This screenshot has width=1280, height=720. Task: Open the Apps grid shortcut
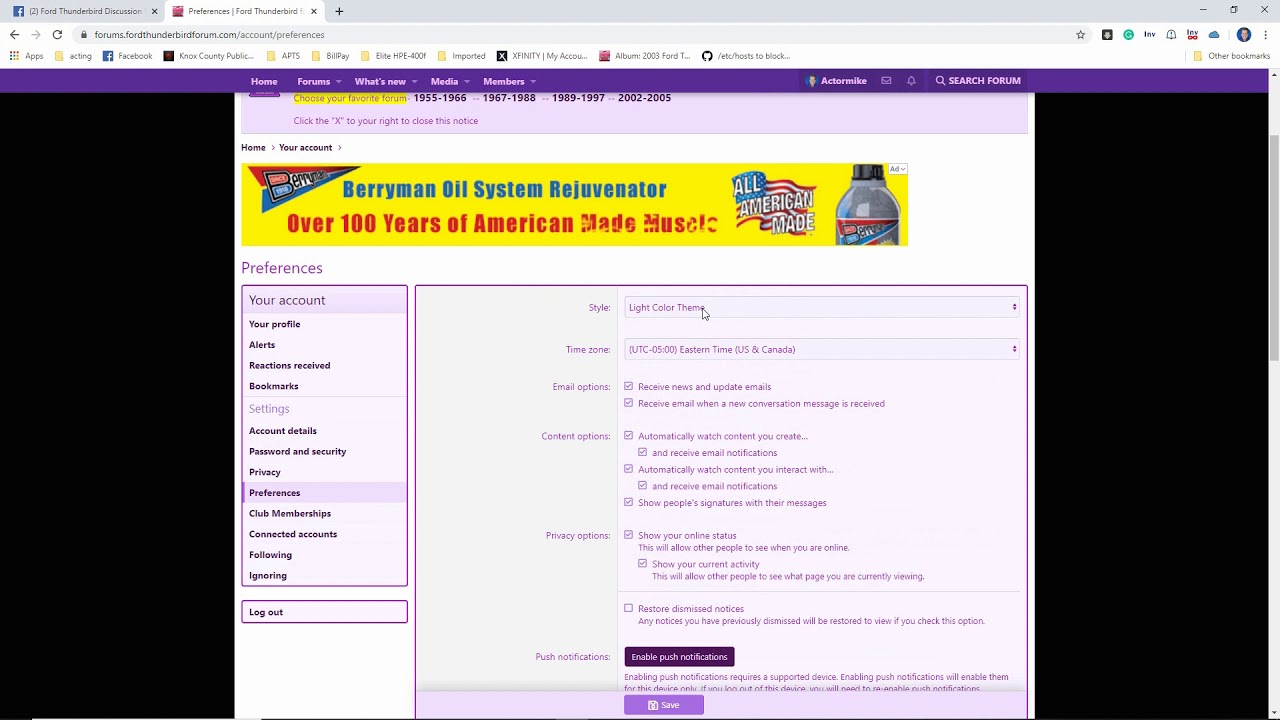pyautogui.click(x=26, y=56)
